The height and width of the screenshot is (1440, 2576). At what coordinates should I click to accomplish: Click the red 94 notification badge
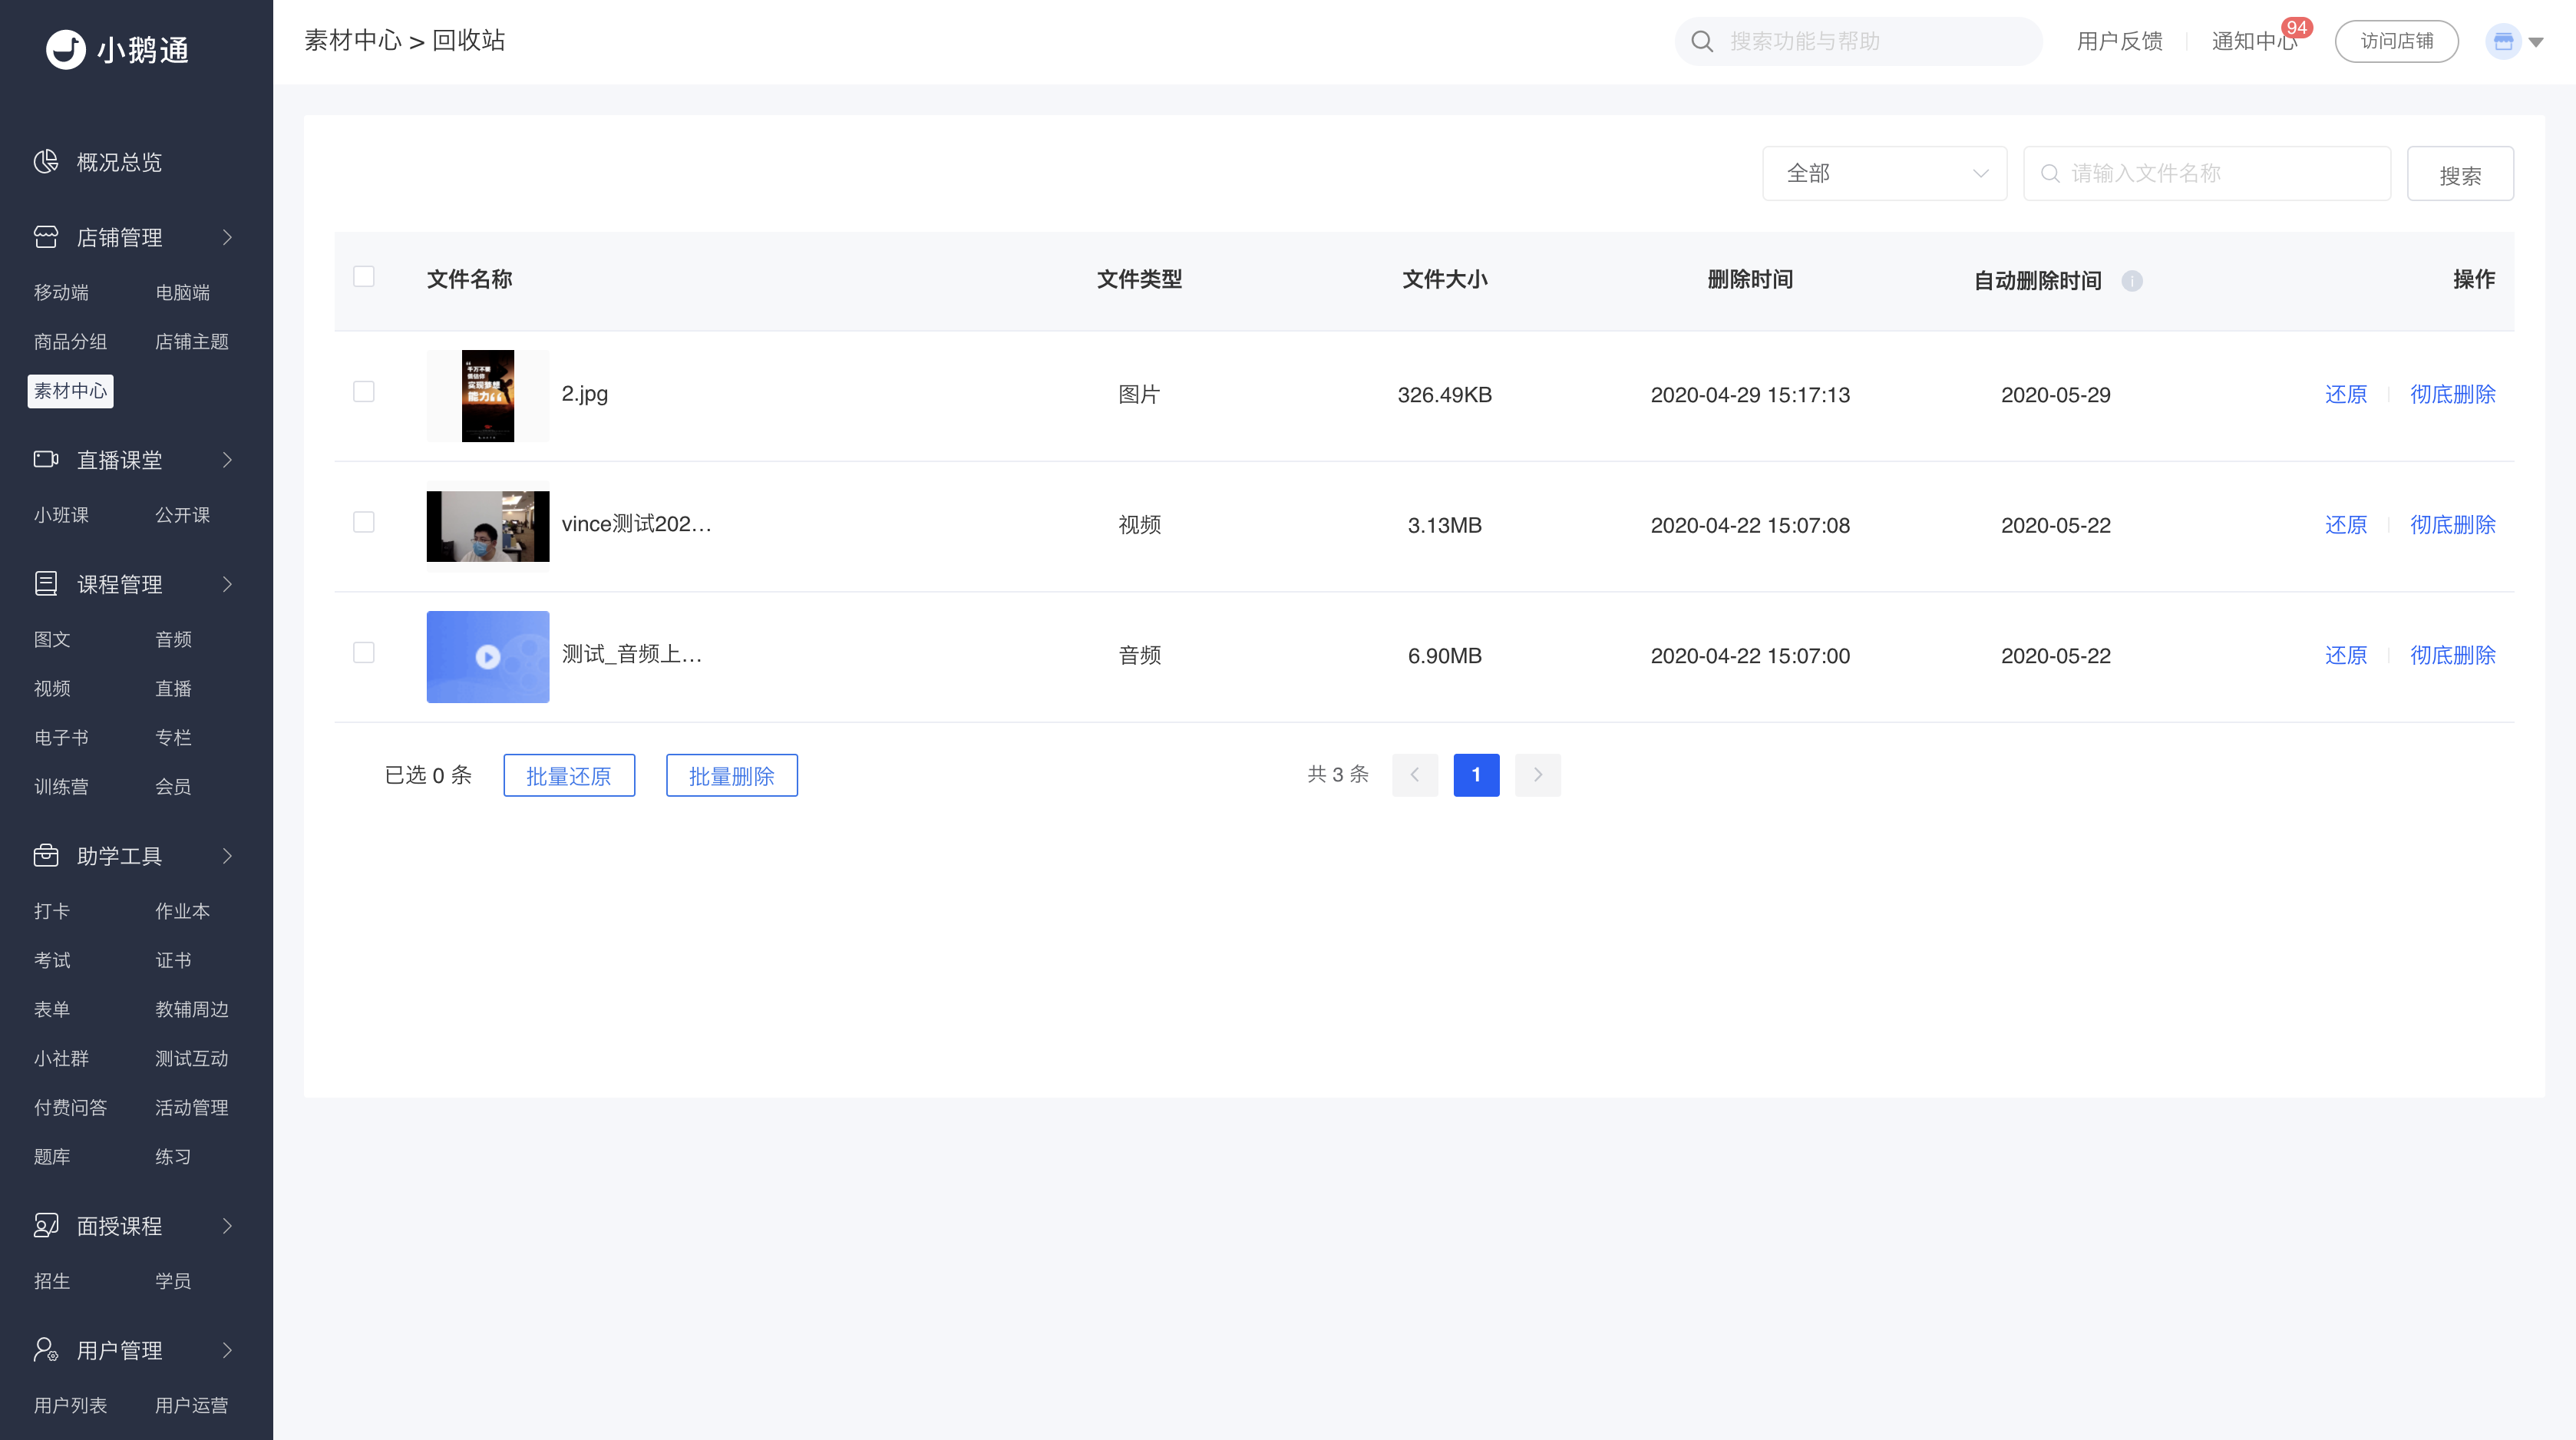[2297, 28]
